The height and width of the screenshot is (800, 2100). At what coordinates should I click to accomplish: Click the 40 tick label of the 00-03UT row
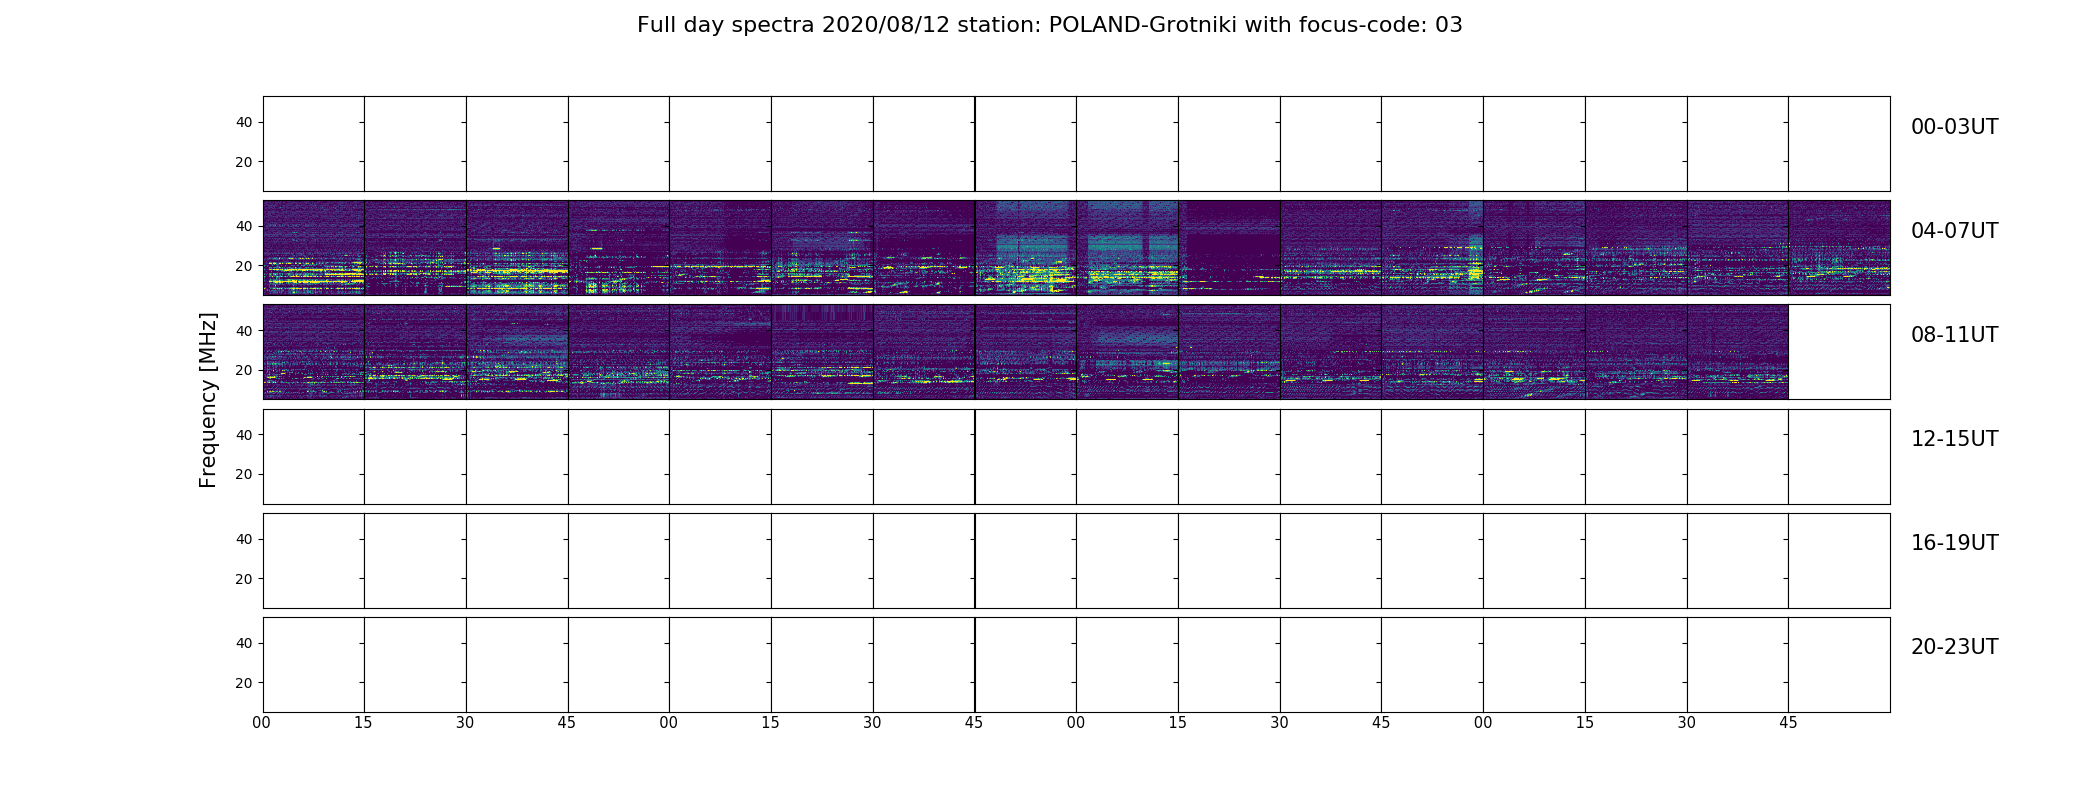pos(243,123)
